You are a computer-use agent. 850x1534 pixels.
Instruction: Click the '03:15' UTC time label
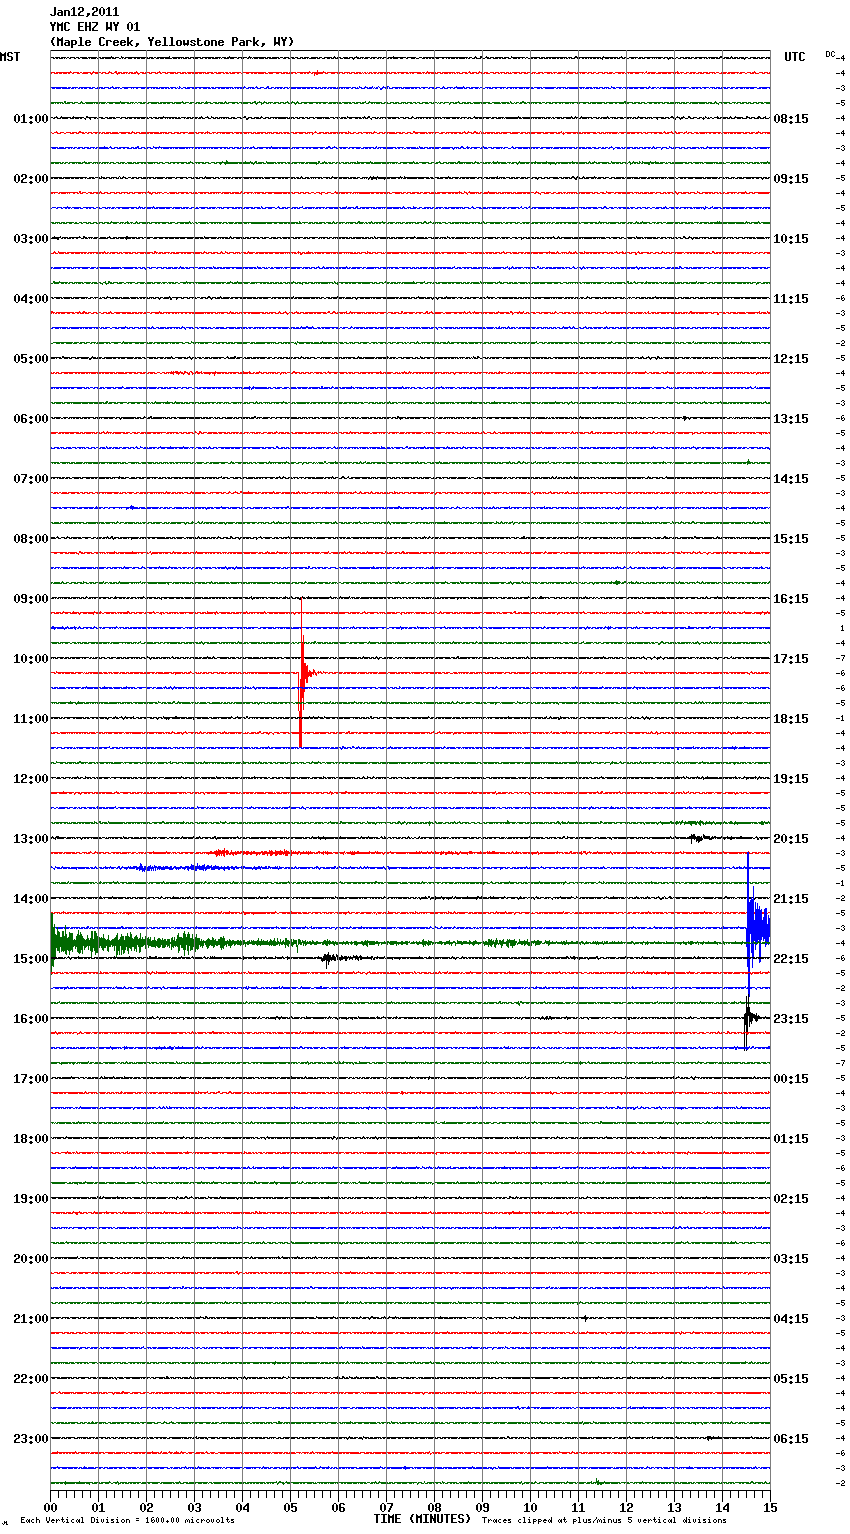[791, 1259]
